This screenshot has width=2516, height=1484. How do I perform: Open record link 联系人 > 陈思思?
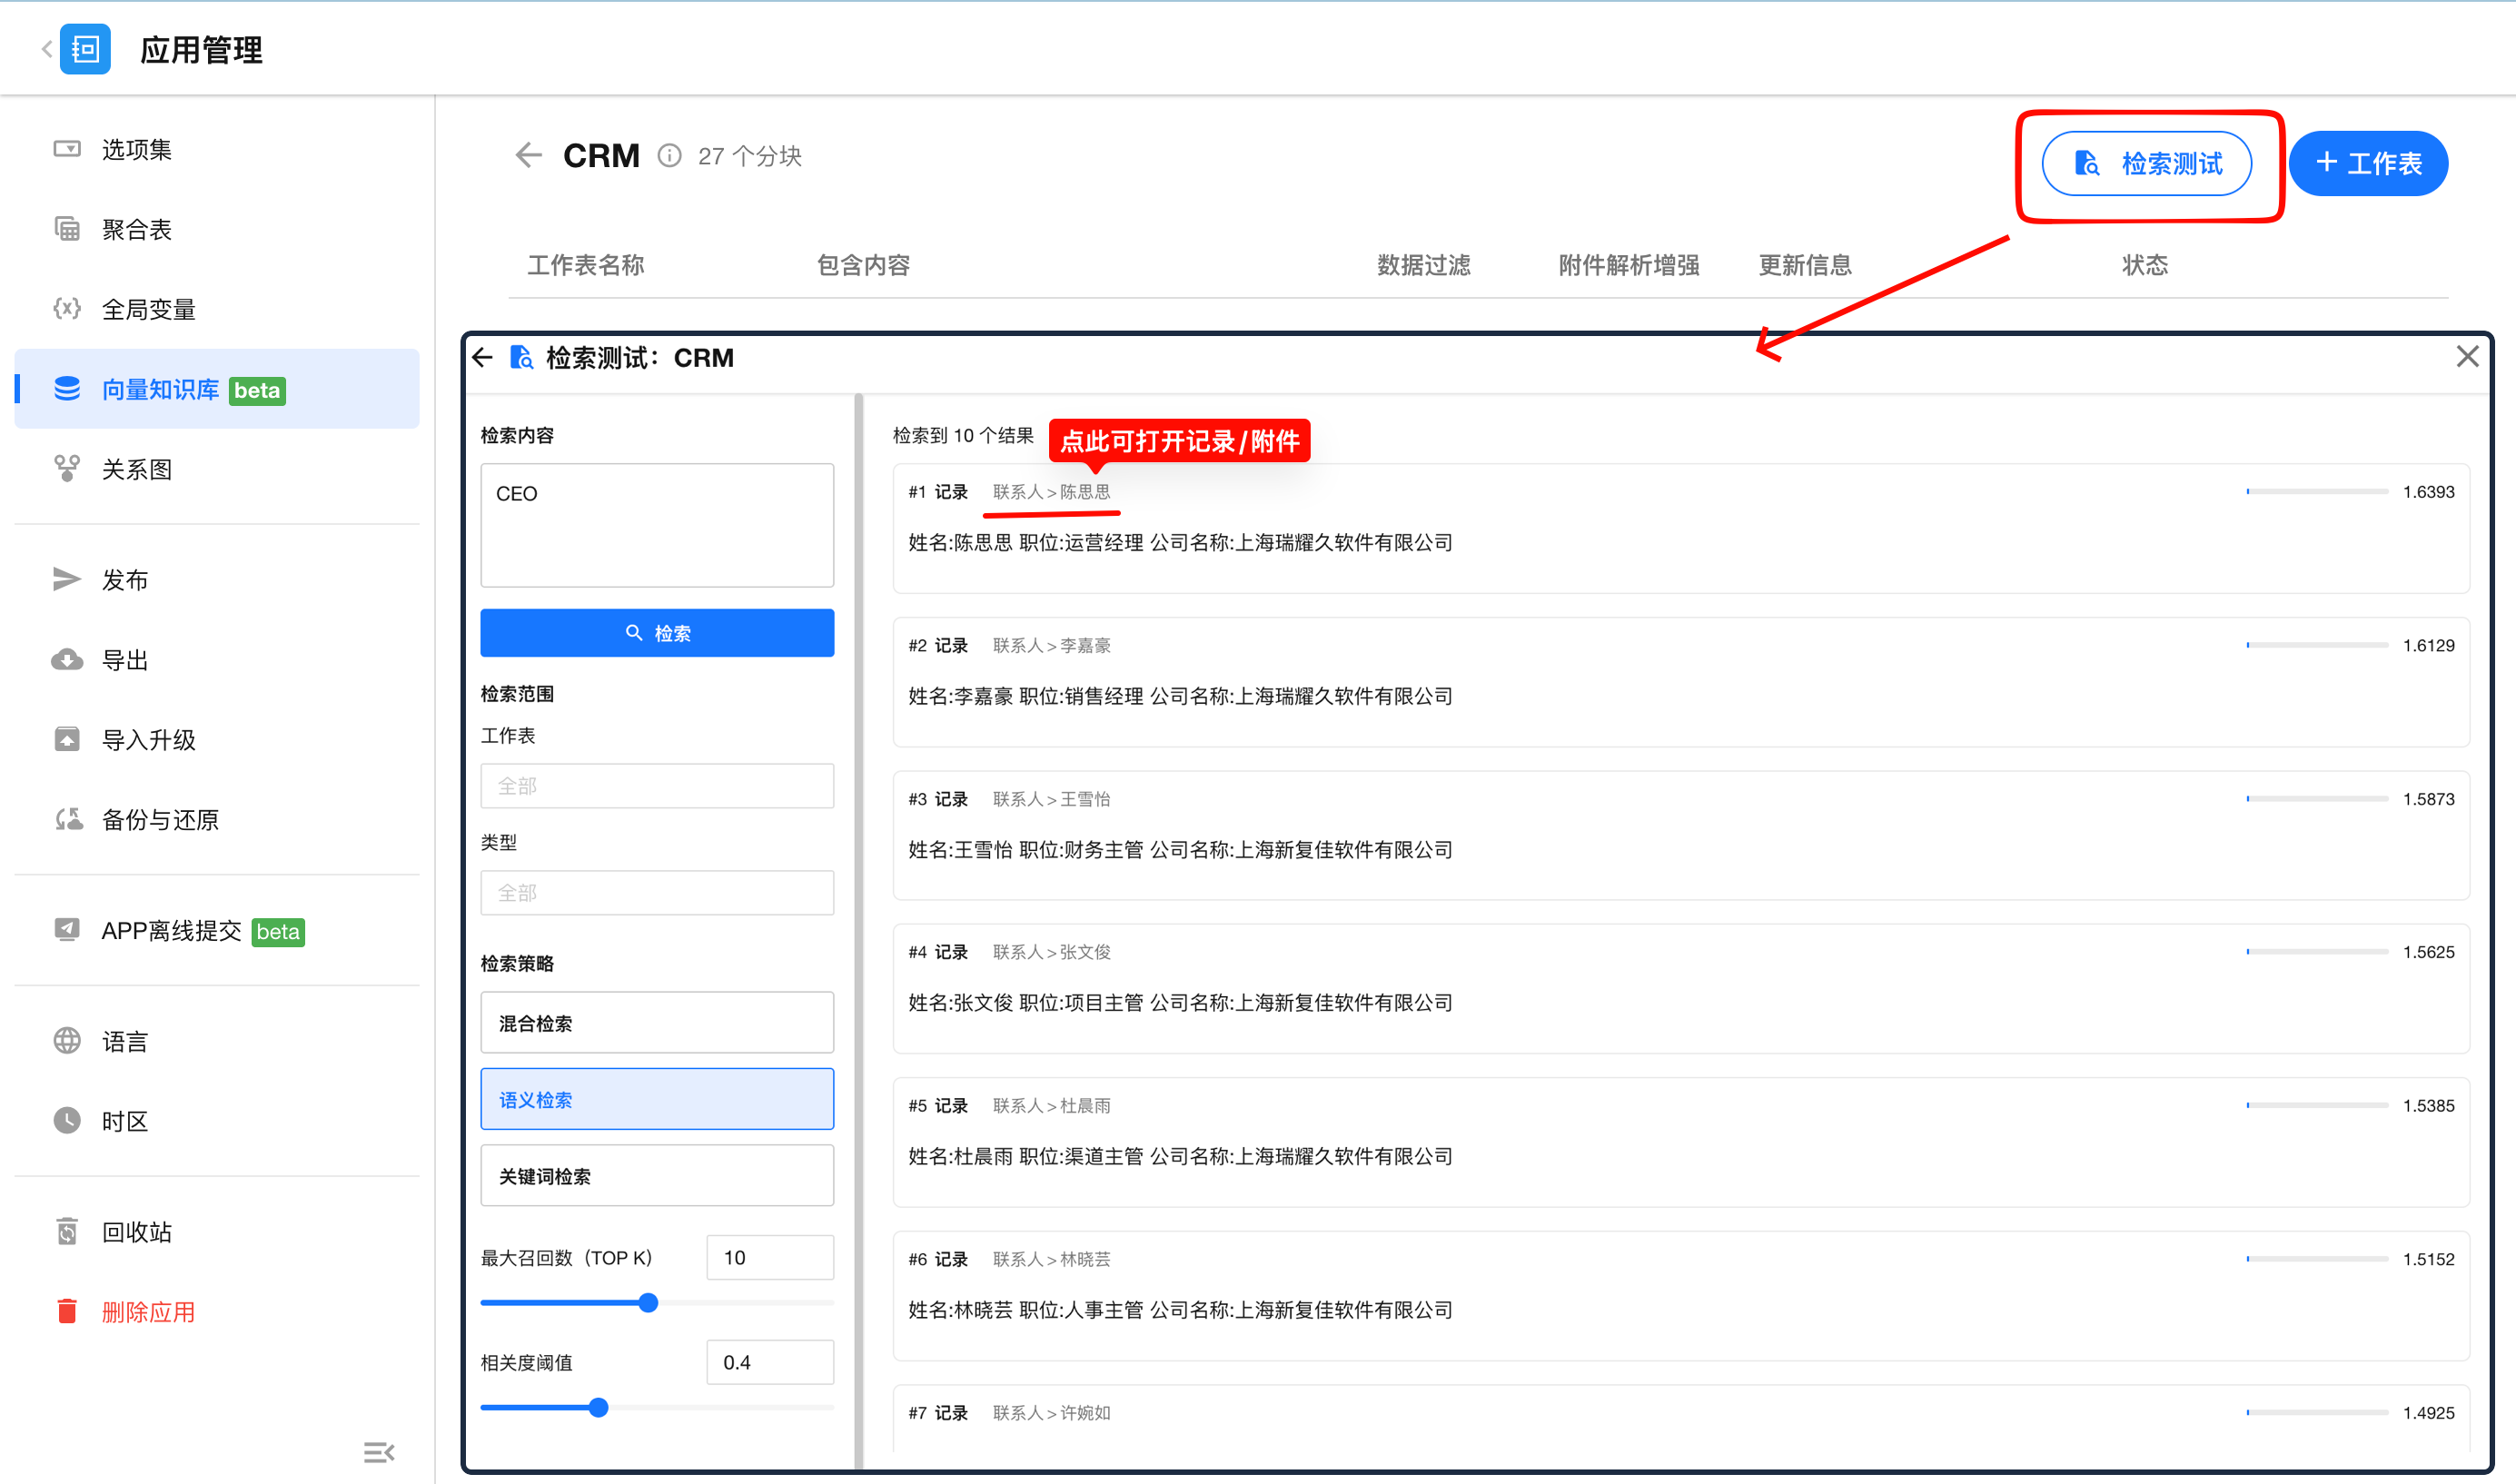point(1051,492)
